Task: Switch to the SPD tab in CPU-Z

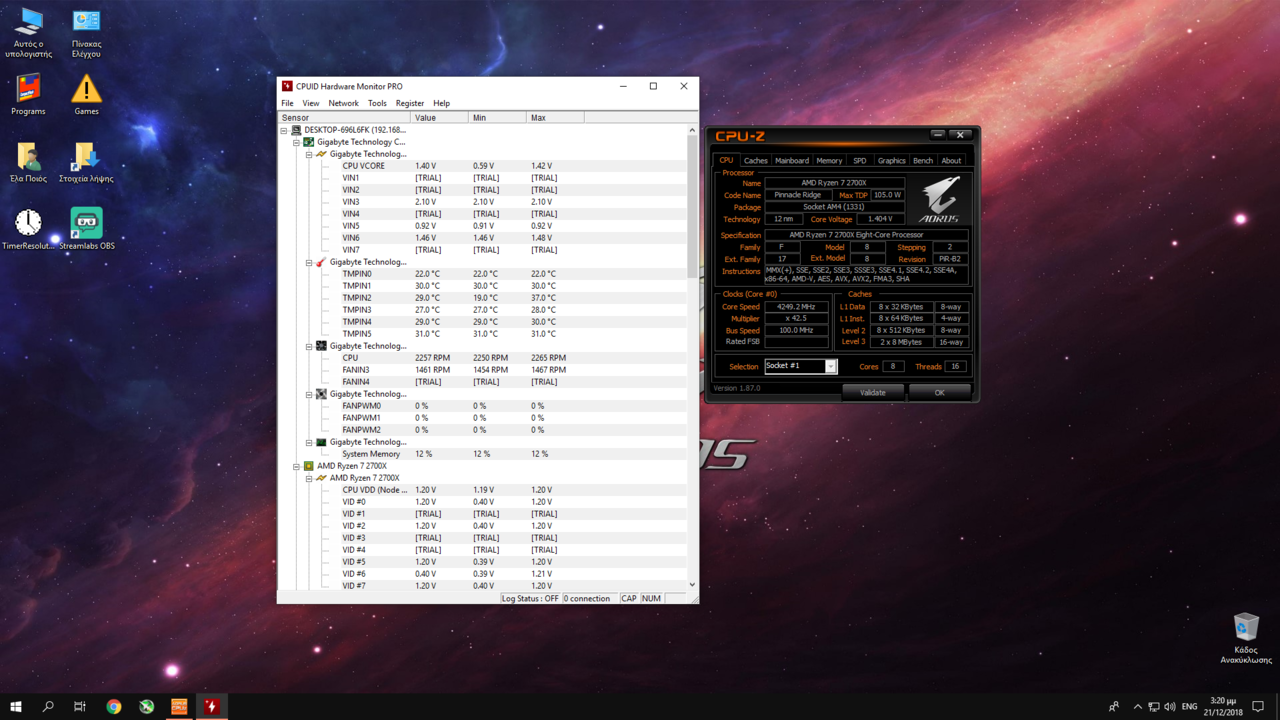Action: (x=859, y=160)
